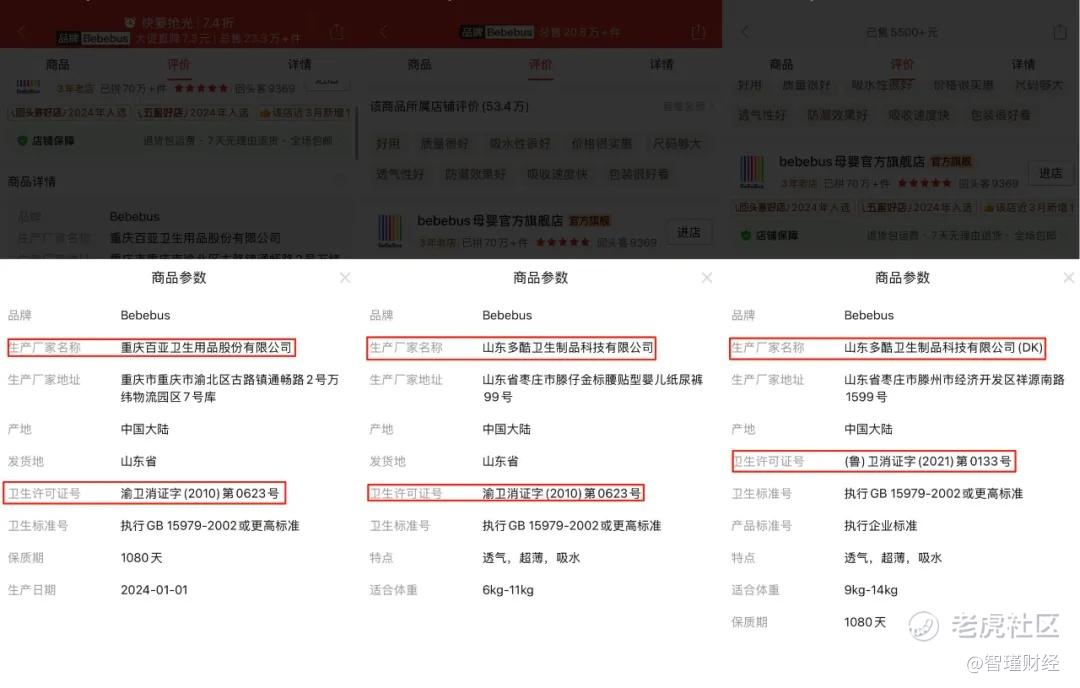Tap the 商品详情 heading in the left screenshot
This screenshot has height=688, width=1080.
32,182
